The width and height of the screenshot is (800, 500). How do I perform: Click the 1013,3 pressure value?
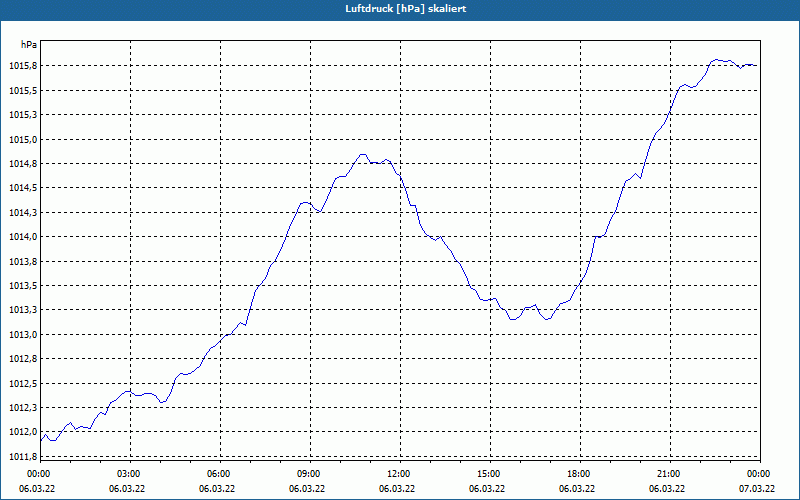point(23,310)
